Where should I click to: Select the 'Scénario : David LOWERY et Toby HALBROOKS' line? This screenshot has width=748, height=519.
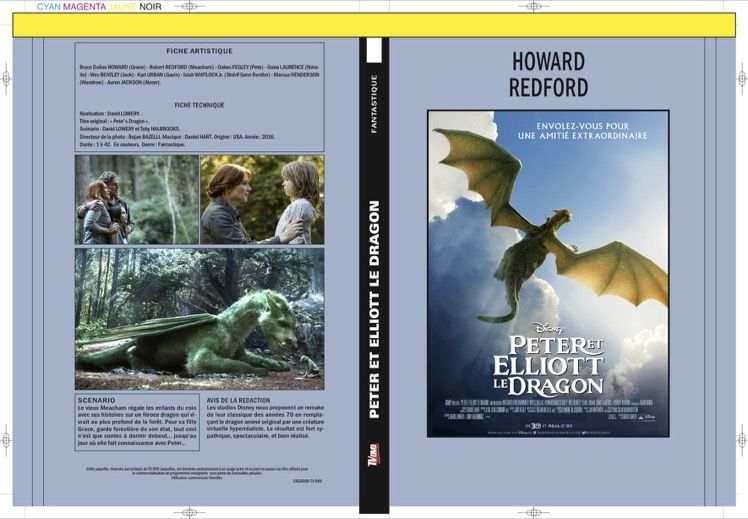[130, 129]
